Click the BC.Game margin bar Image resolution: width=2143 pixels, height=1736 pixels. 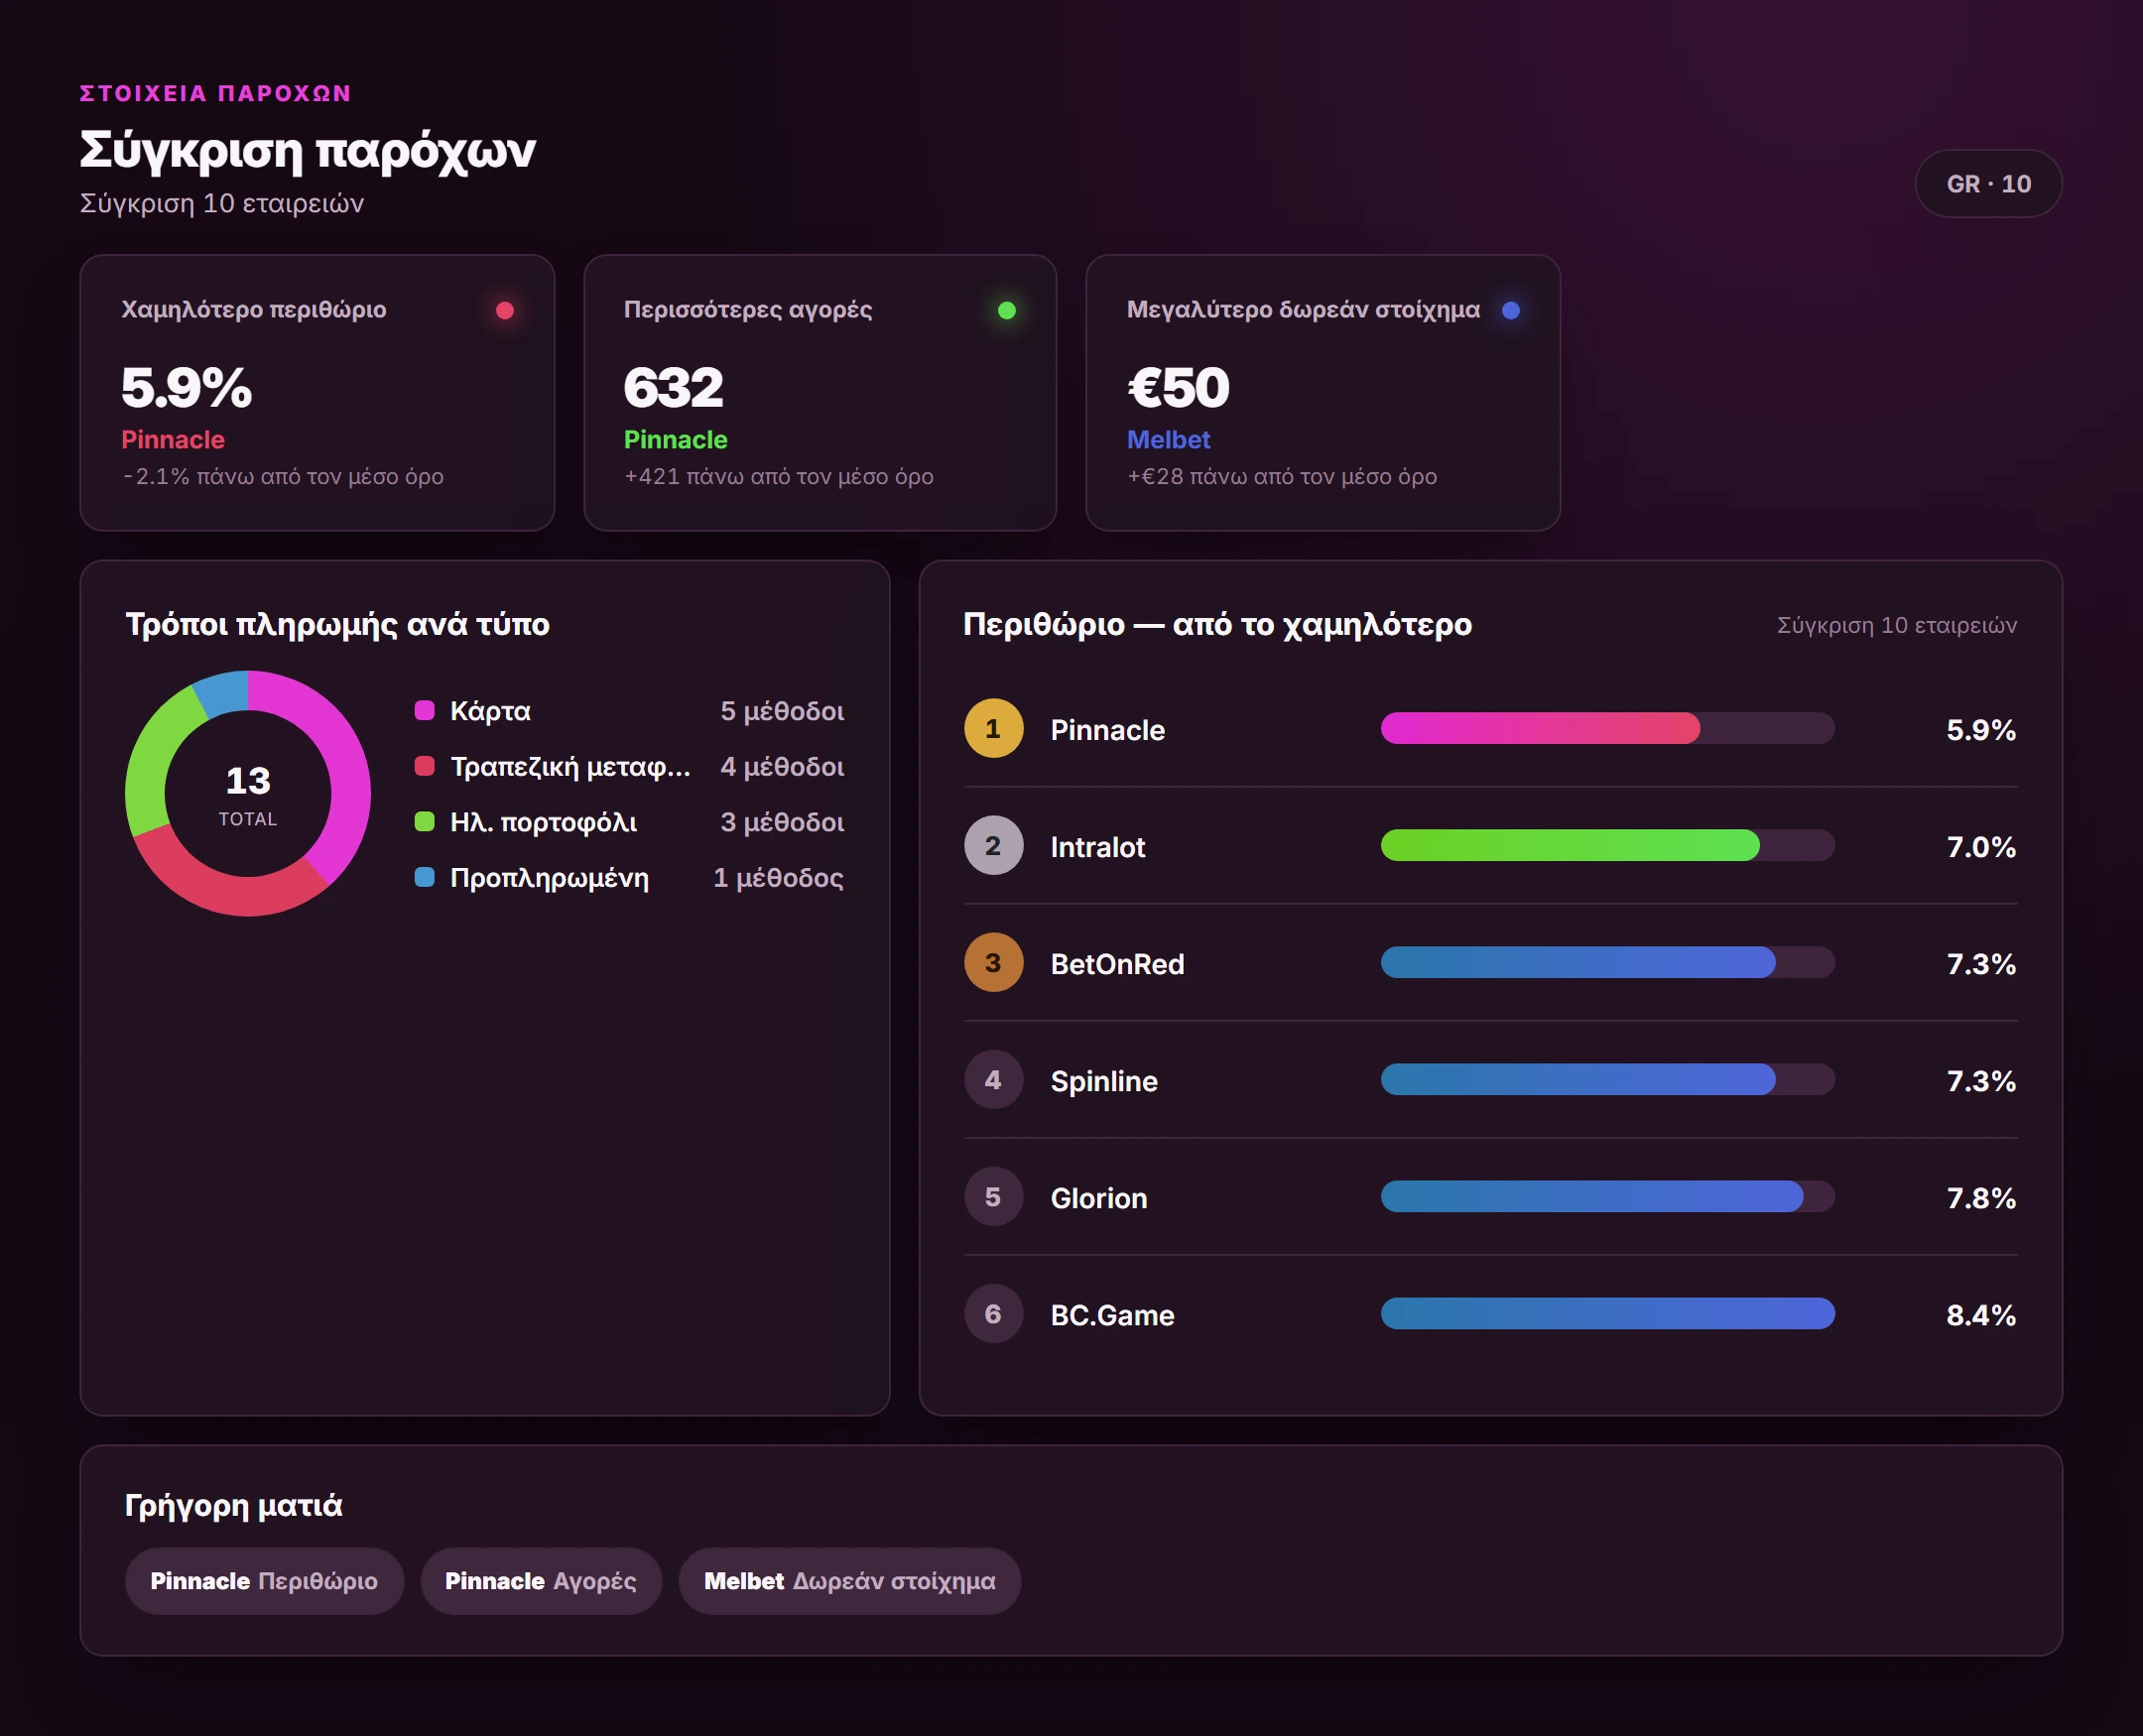click(x=1607, y=1313)
